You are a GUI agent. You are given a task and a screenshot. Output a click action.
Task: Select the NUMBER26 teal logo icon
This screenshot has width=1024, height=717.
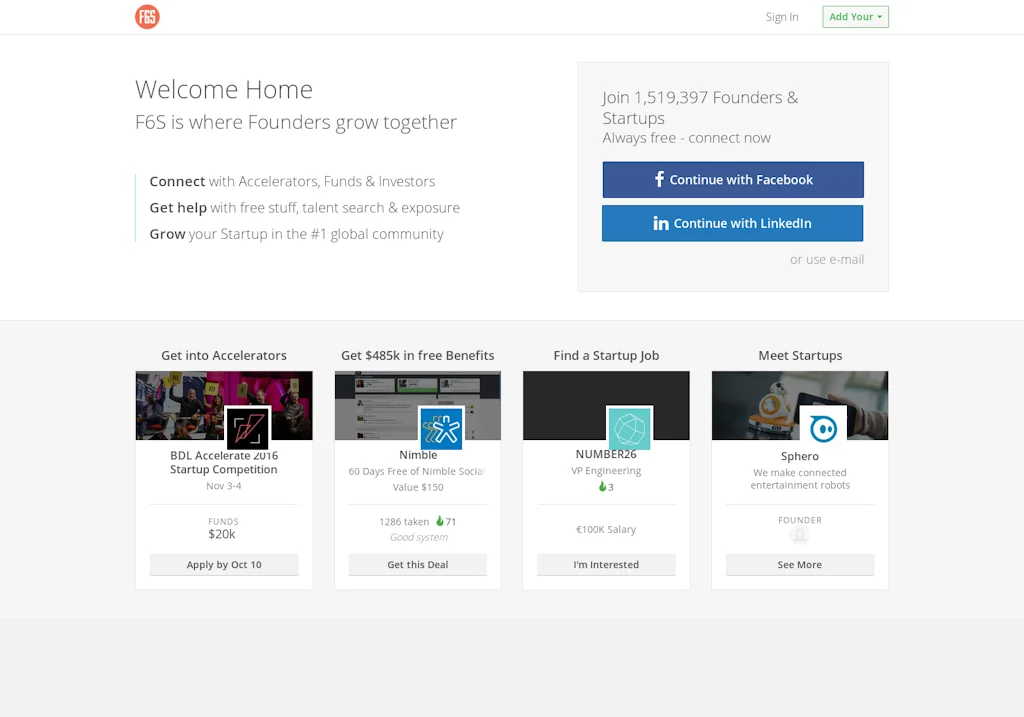pyautogui.click(x=629, y=428)
